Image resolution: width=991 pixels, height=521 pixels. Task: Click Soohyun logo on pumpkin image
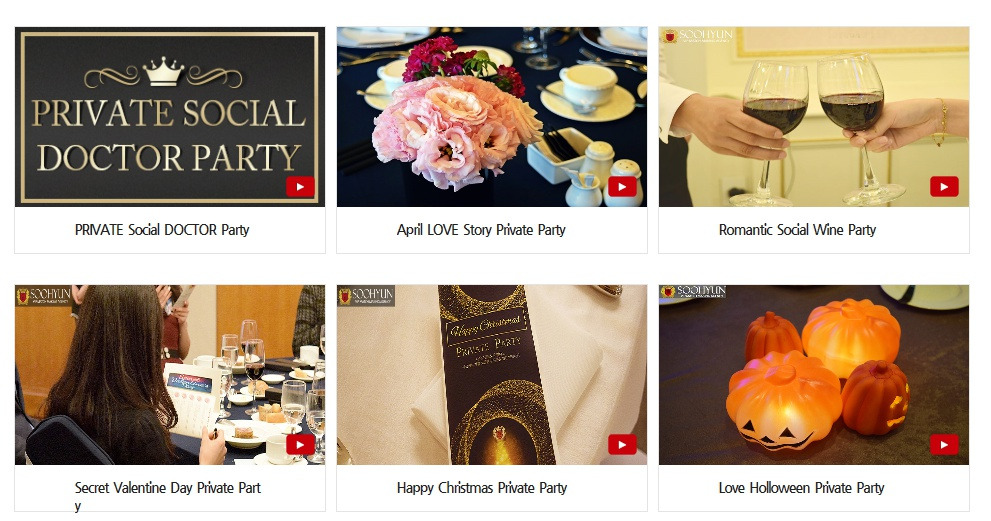693,291
